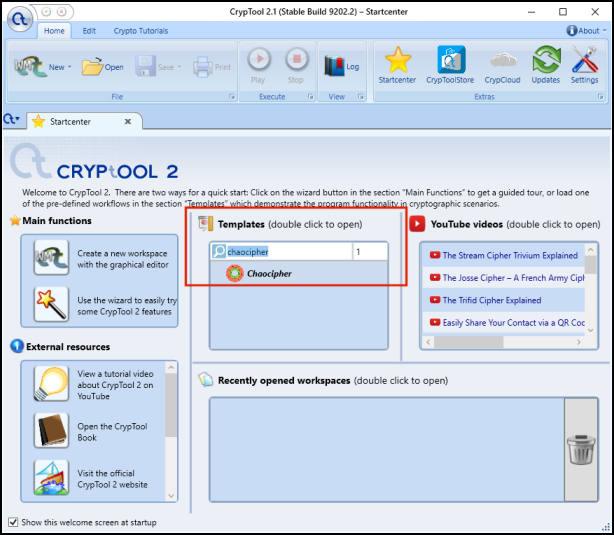Open the tab list dropdown beside Startcenter tab
614x535 pixels.
click(x=12, y=119)
